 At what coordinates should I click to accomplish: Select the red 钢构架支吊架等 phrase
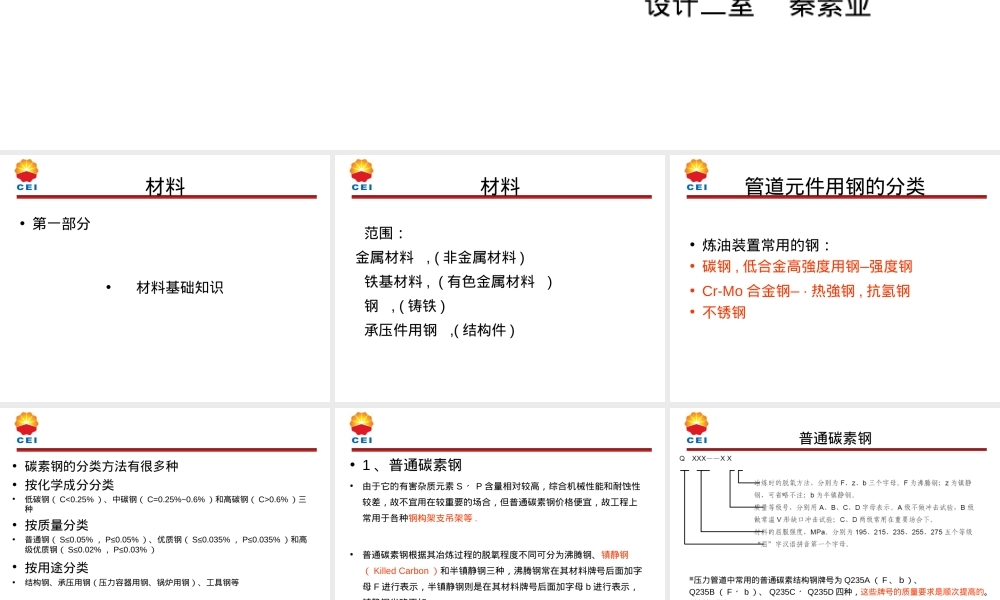[443, 518]
